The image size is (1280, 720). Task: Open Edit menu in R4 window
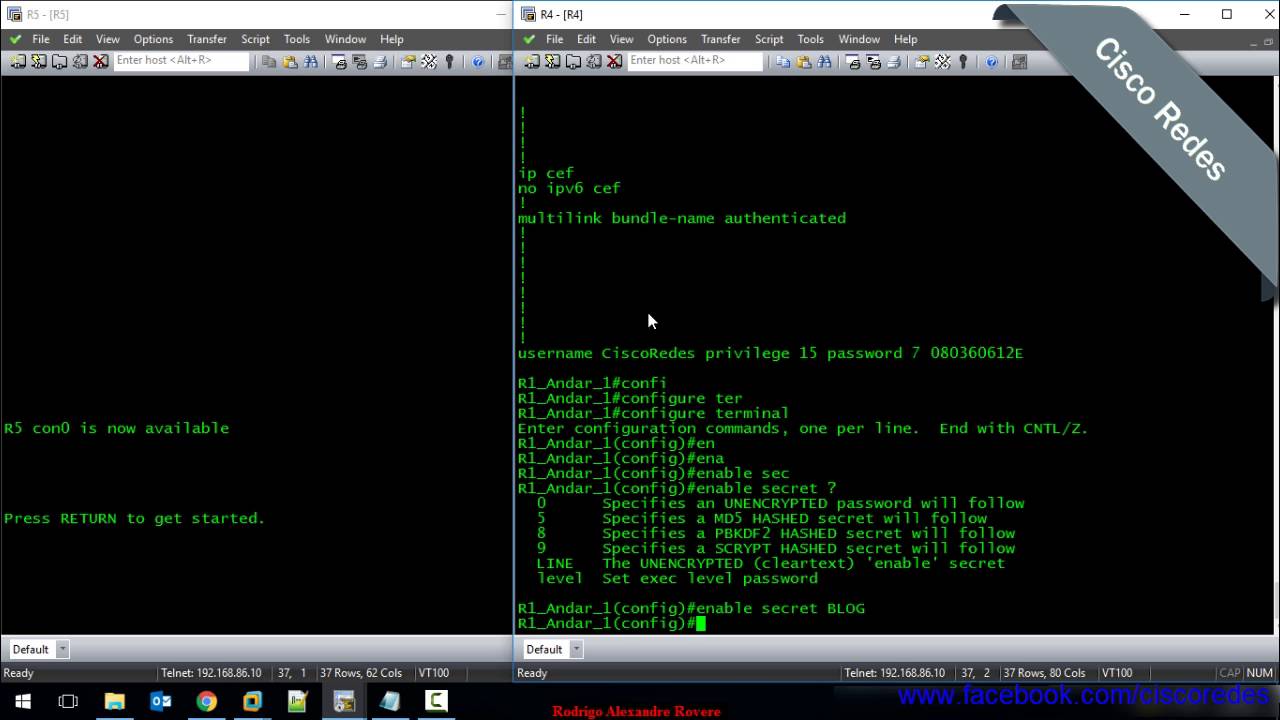(586, 39)
